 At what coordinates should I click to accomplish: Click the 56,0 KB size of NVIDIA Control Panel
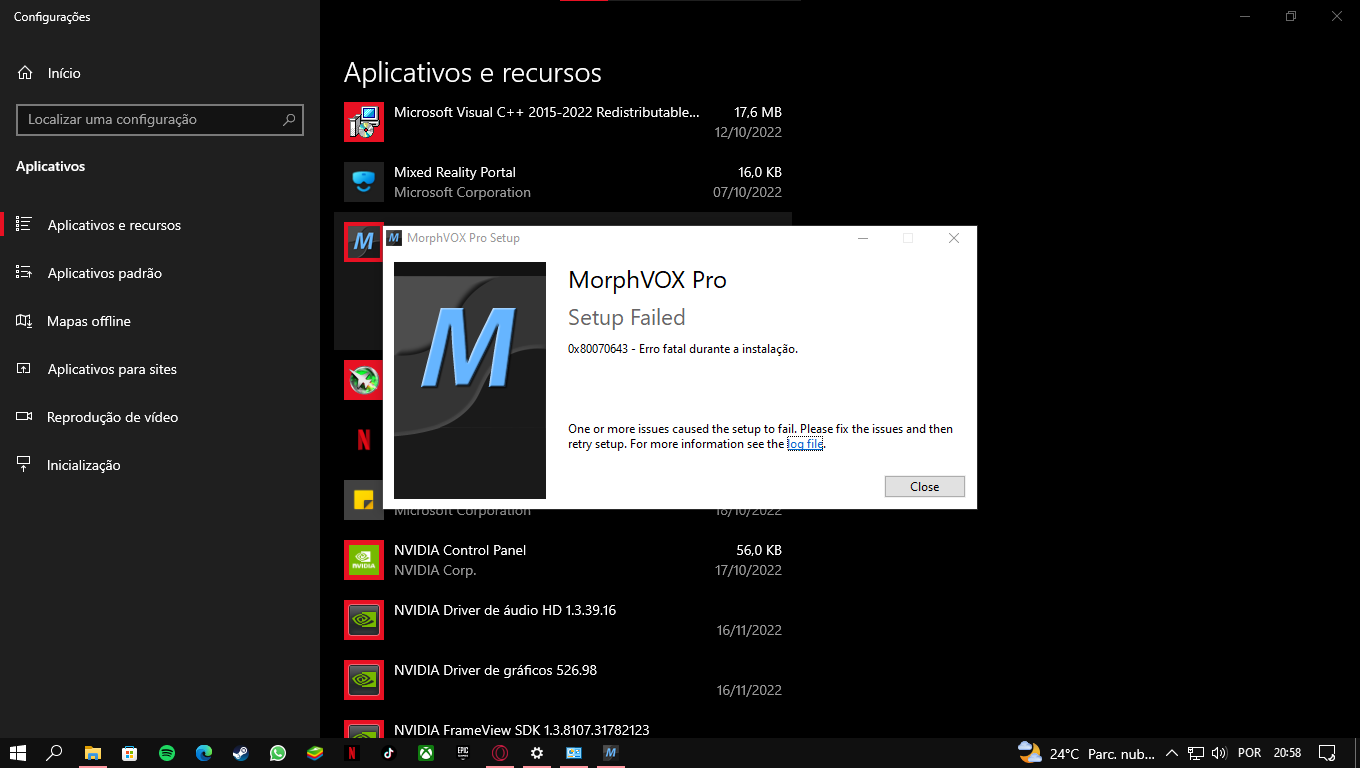tap(759, 550)
